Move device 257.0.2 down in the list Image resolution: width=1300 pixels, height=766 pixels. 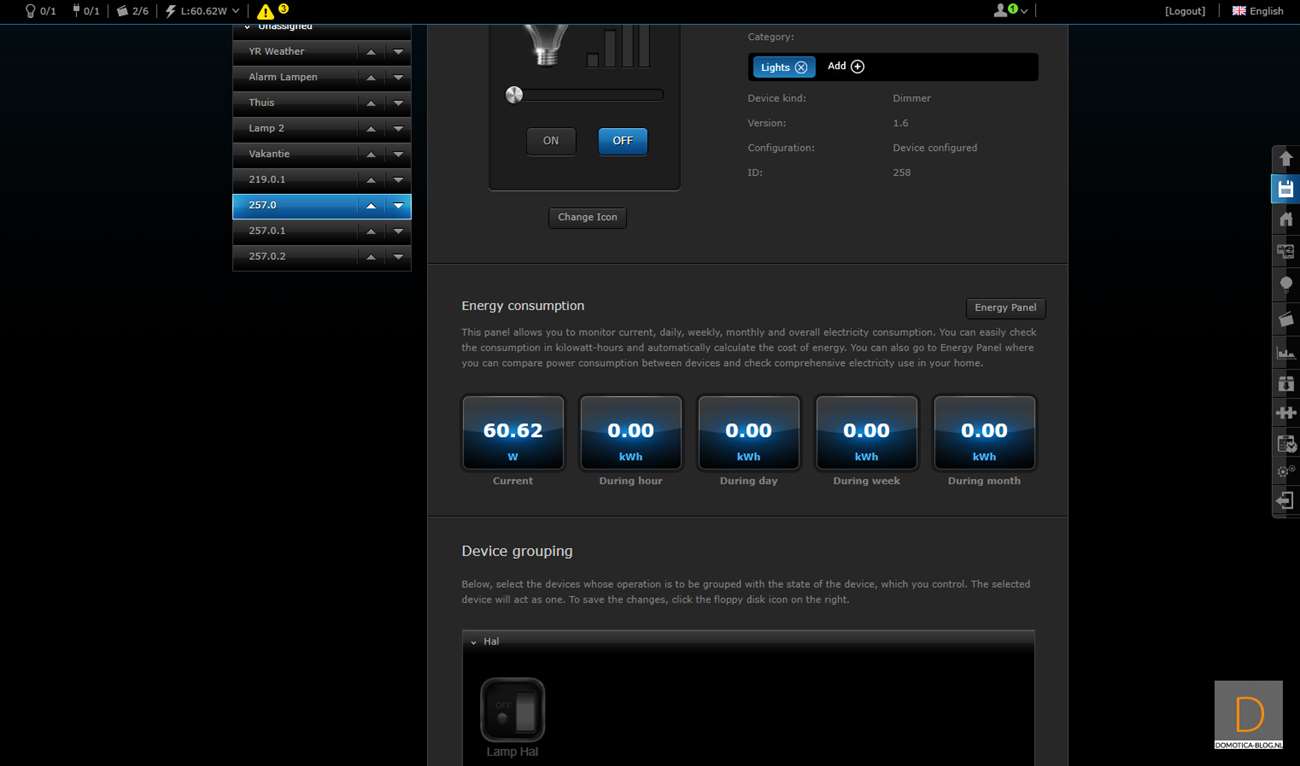click(x=398, y=257)
